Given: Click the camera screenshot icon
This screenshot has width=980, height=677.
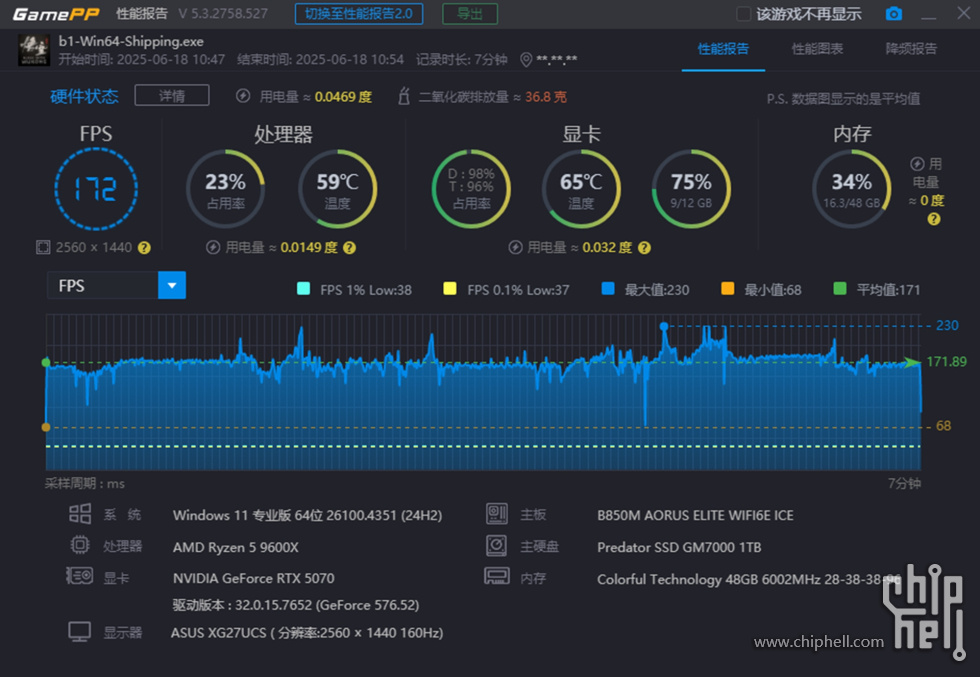Looking at the screenshot, I should (x=894, y=14).
